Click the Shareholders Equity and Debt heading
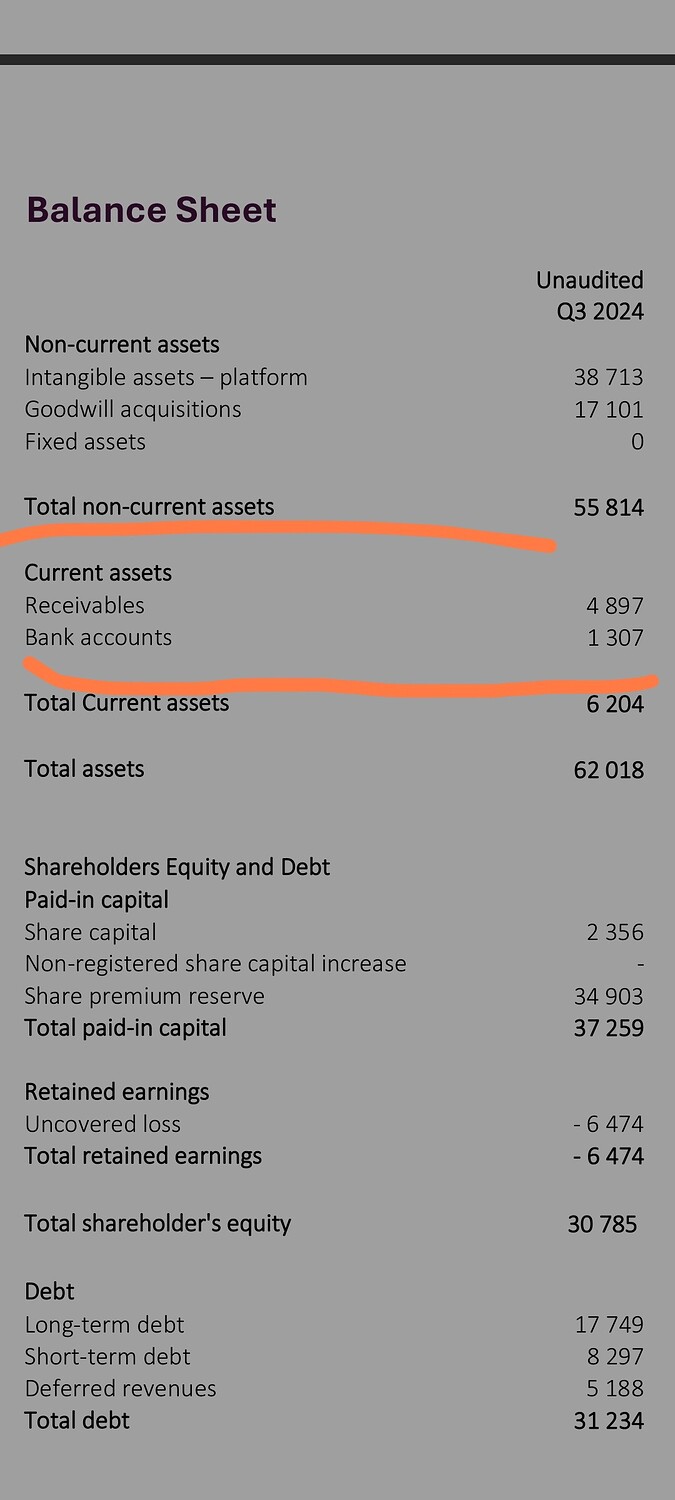The width and height of the screenshot is (675, 1500). coord(177,867)
